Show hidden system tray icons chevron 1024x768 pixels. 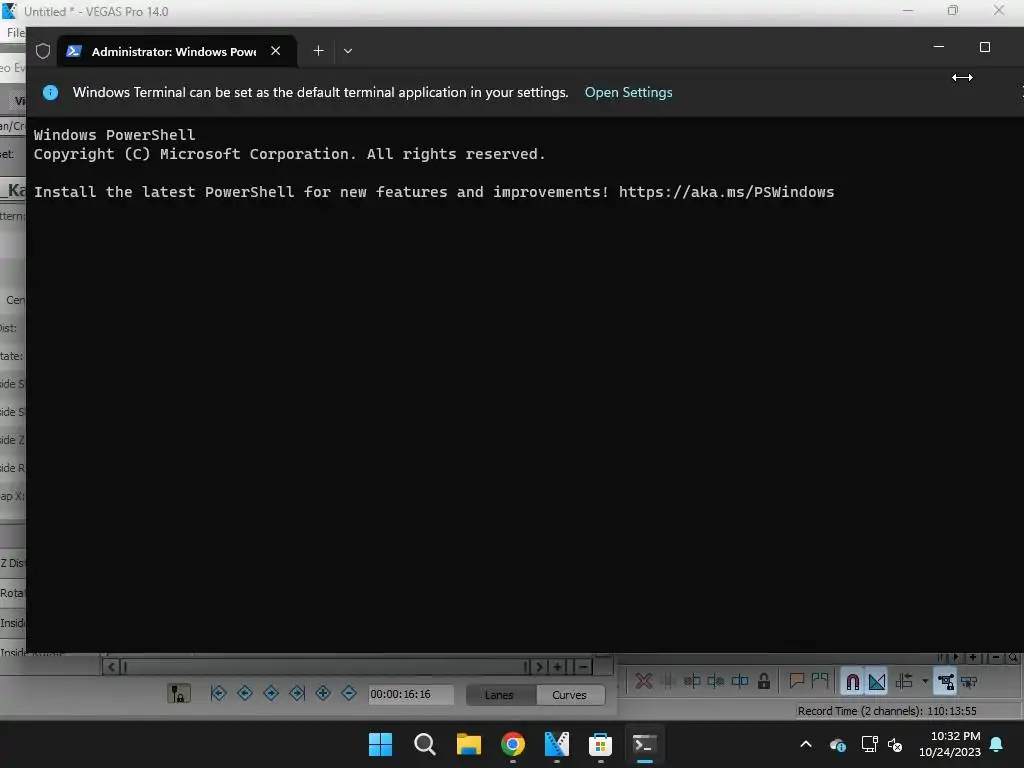[806, 744]
